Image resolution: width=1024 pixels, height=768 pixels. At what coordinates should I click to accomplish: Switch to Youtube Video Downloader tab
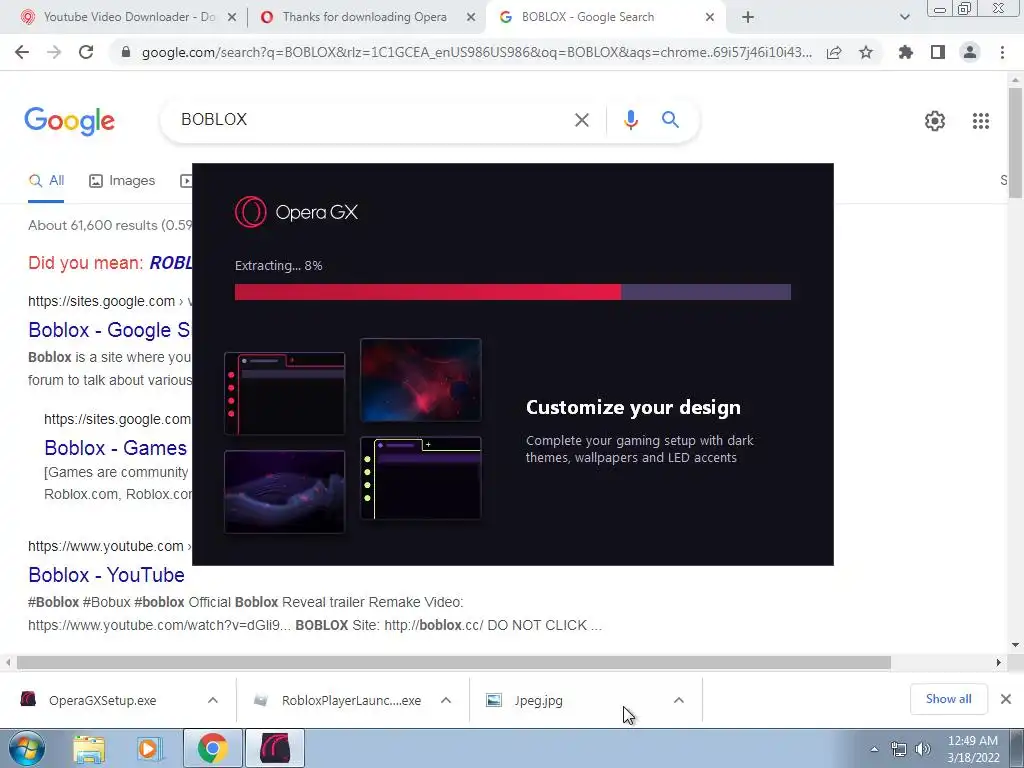[x=129, y=17]
